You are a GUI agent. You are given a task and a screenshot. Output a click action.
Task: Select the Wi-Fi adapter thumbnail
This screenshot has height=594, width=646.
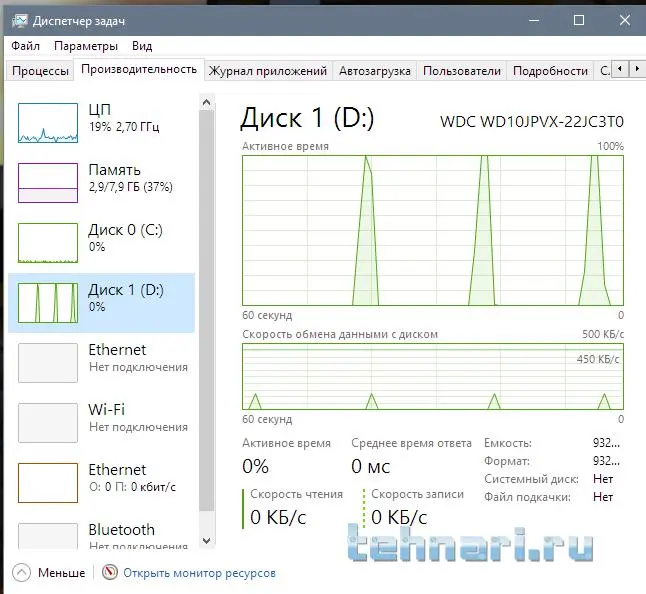pyautogui.click(x=48, y=423)
